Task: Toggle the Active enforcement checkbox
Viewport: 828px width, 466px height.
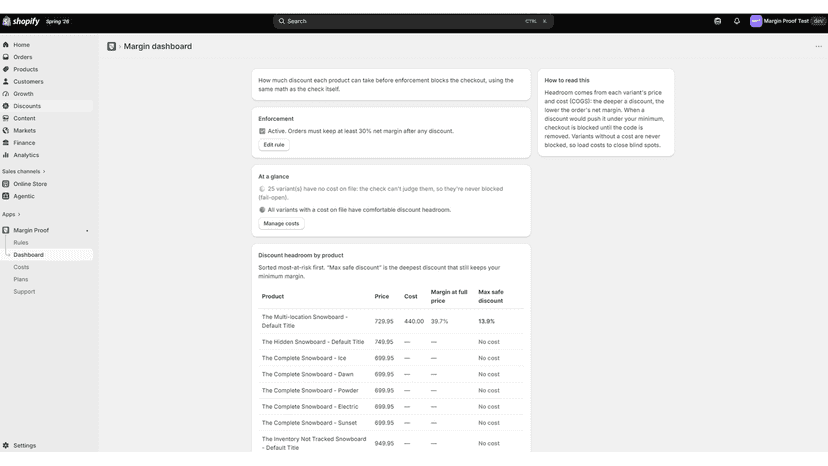Action: [262, 131]
